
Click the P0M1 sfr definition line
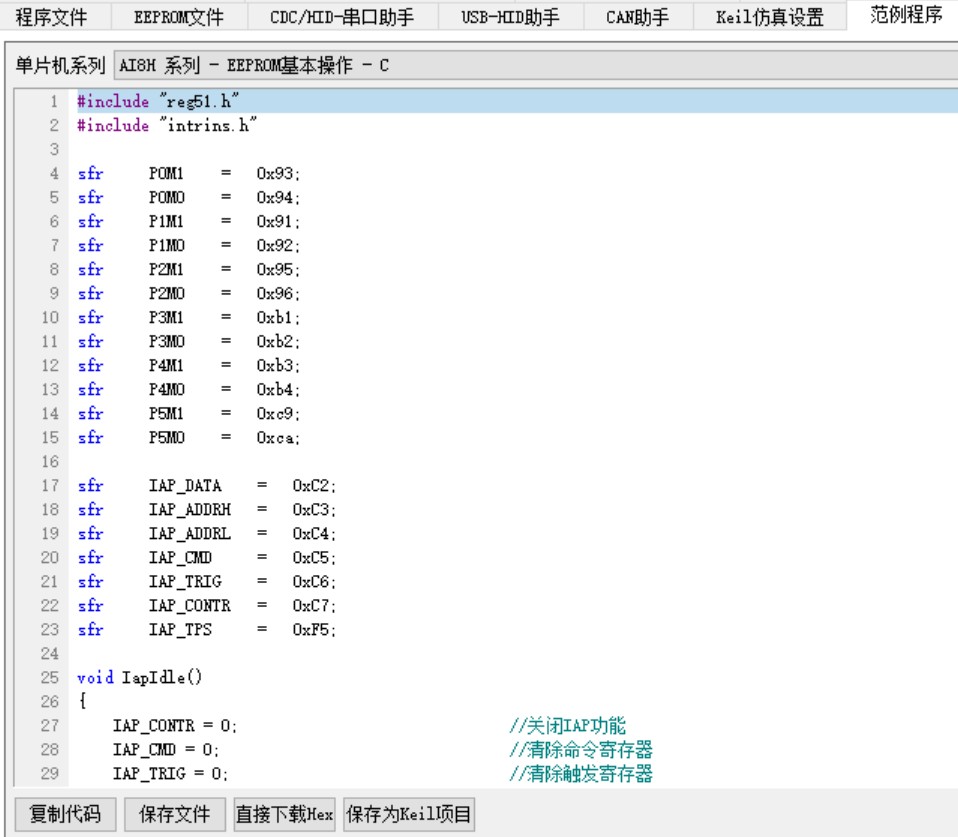188,174
